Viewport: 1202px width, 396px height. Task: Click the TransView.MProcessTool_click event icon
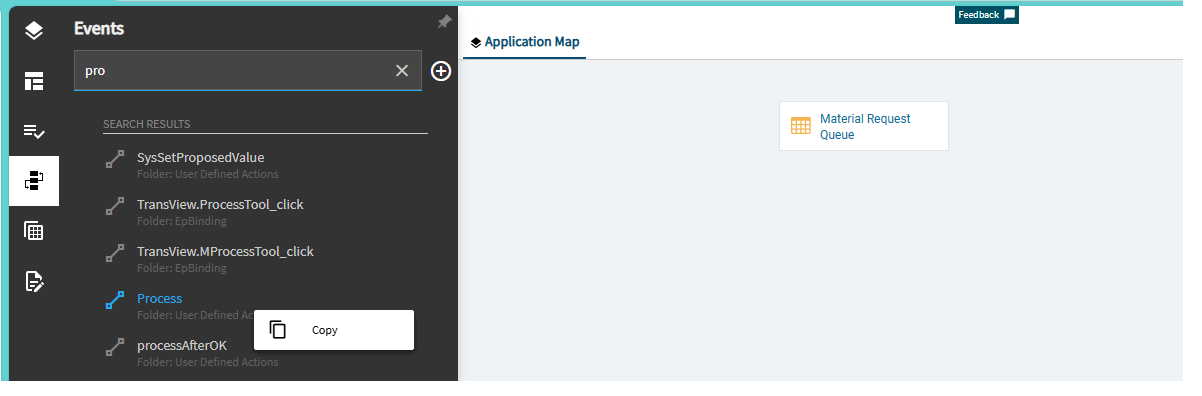115,253
